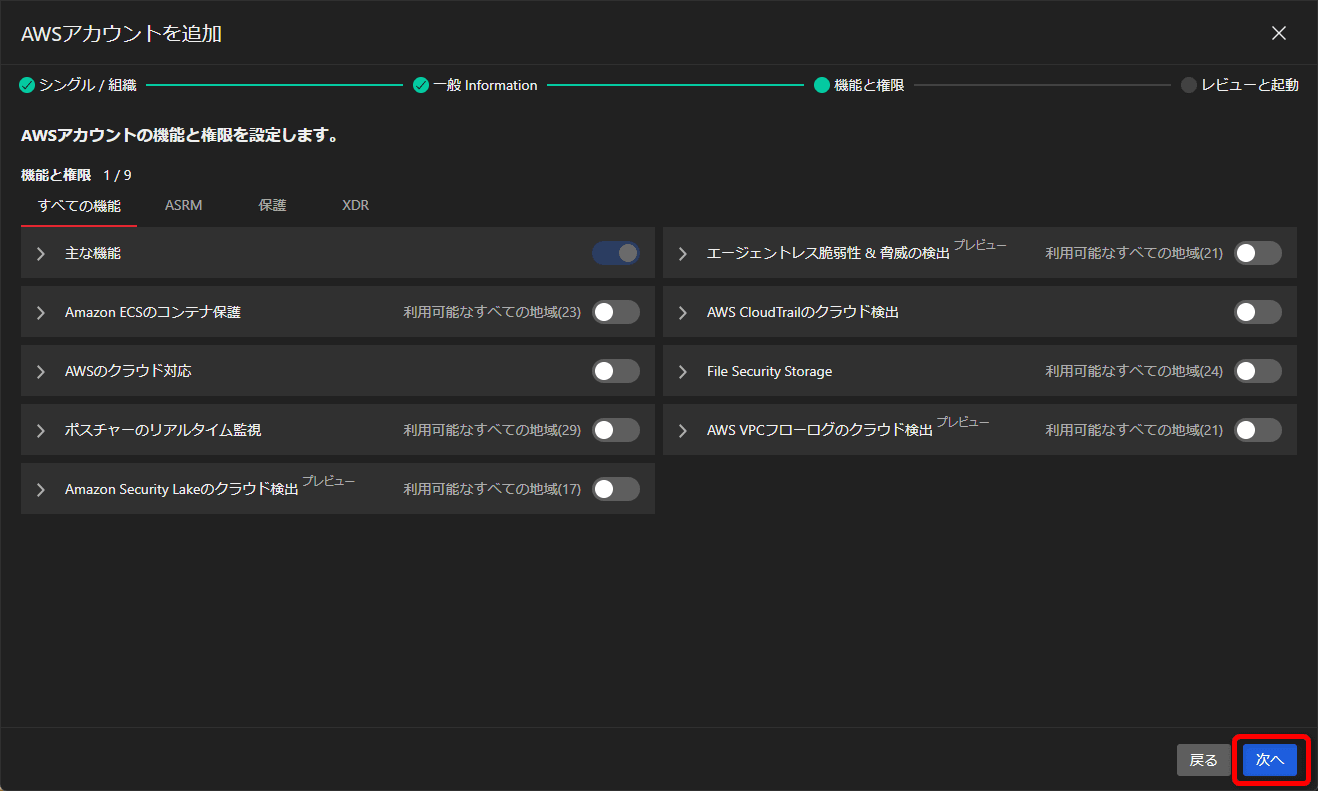Switch to the ASRM tab

pyautogui.click(x=184, y=206)
